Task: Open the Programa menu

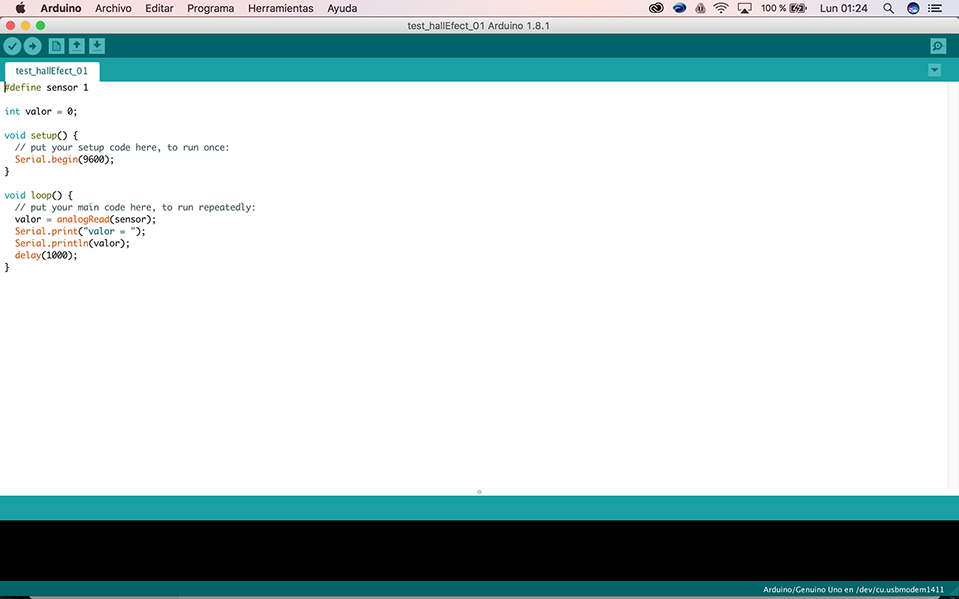Action: (x=210, y=8)
